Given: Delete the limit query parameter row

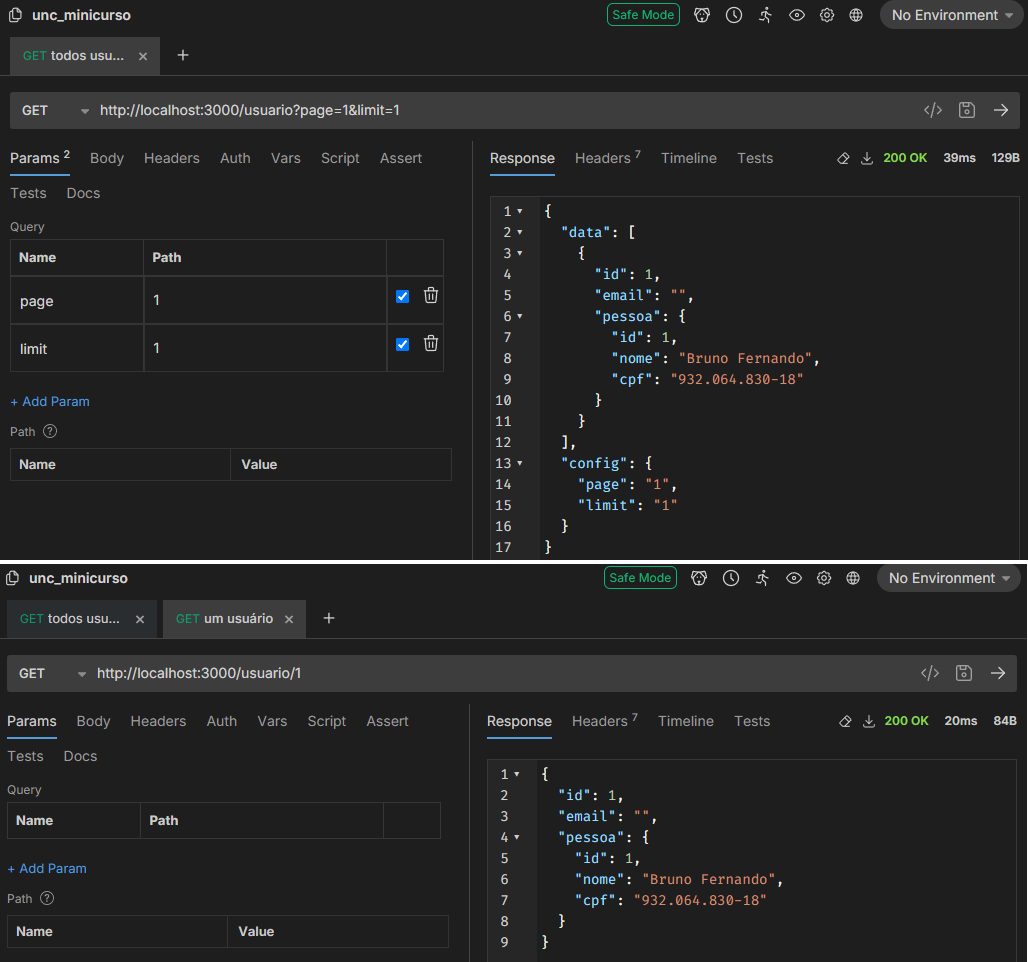Looking at the screenshot, I should pyautogui.click(x=431, y=343).
